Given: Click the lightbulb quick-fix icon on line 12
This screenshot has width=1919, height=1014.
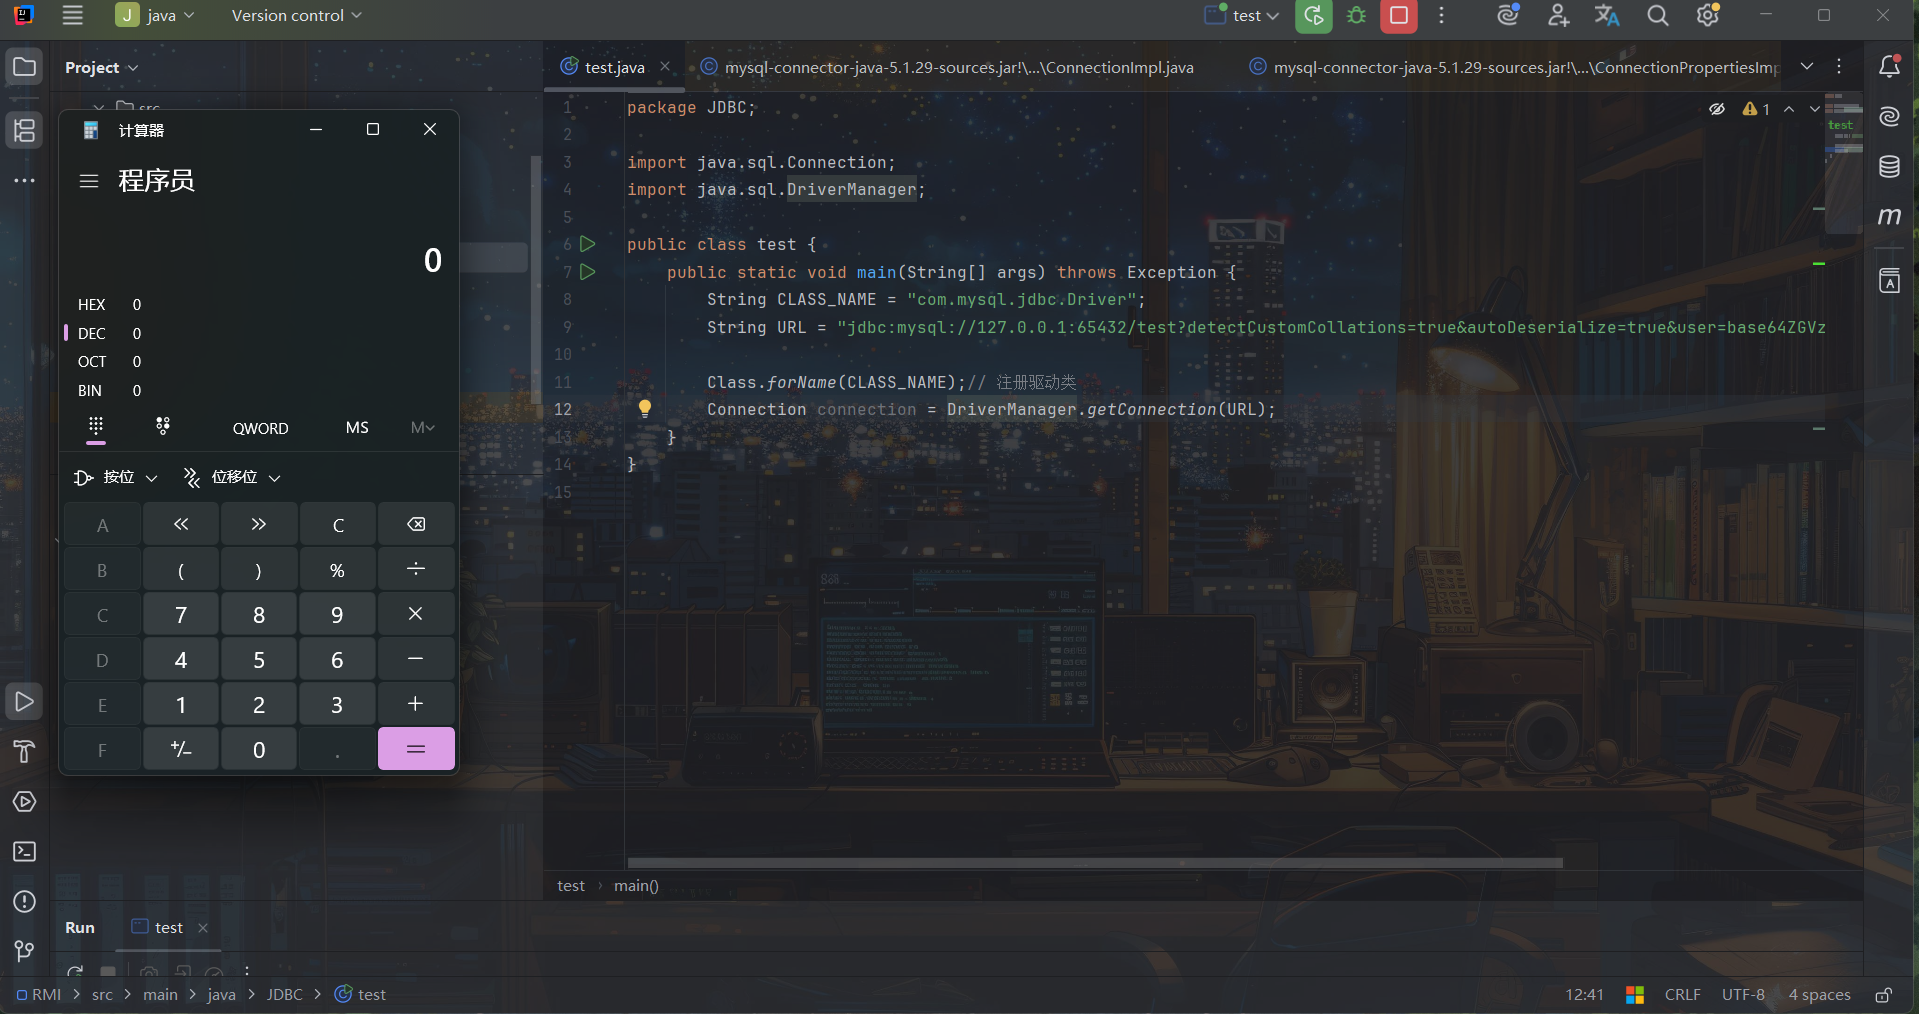Looking at the screenshot, I should tap(645, 408).
